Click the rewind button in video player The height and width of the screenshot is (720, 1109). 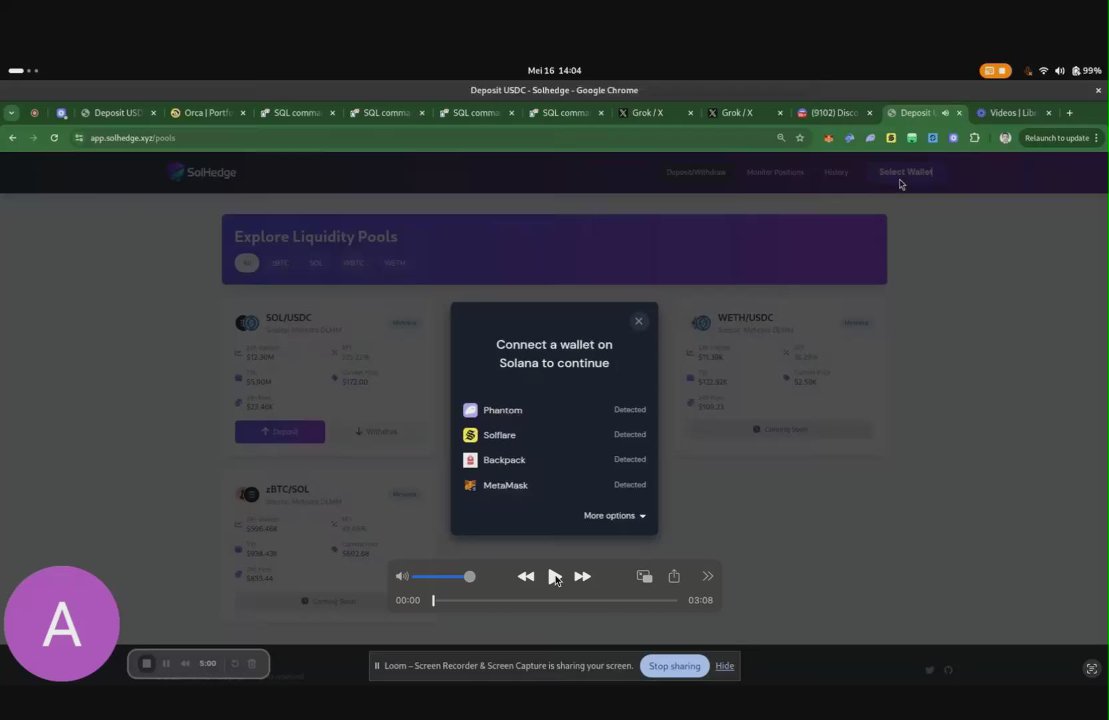point(526,576)
